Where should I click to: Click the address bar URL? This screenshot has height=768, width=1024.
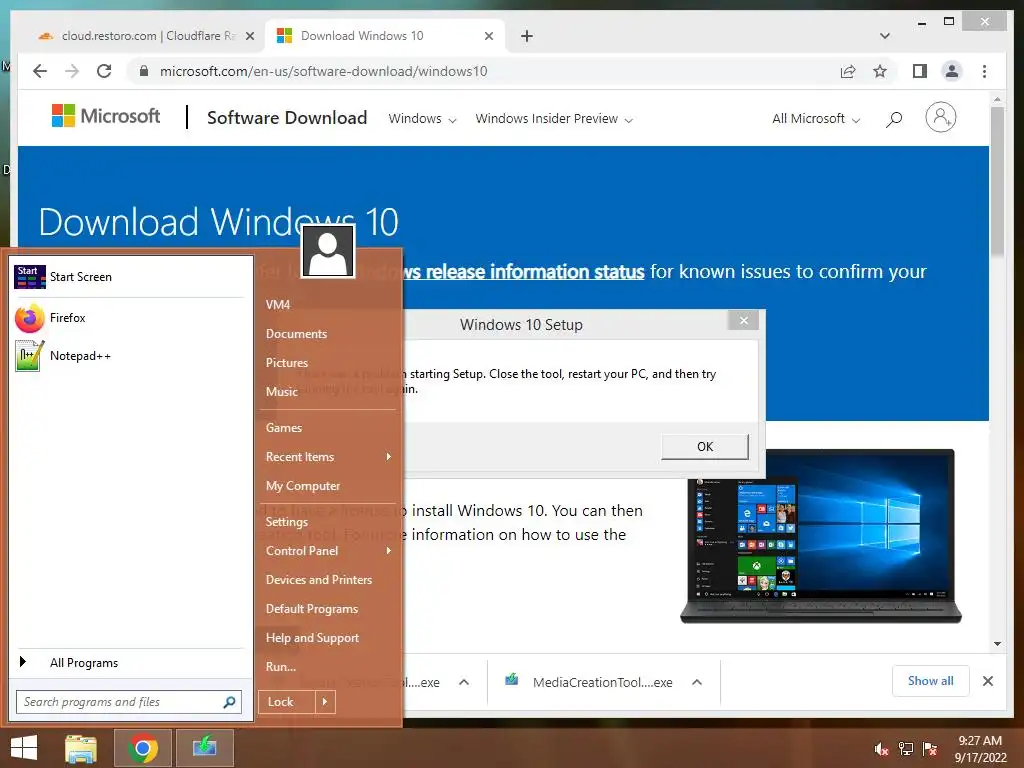tap(323, 71)
